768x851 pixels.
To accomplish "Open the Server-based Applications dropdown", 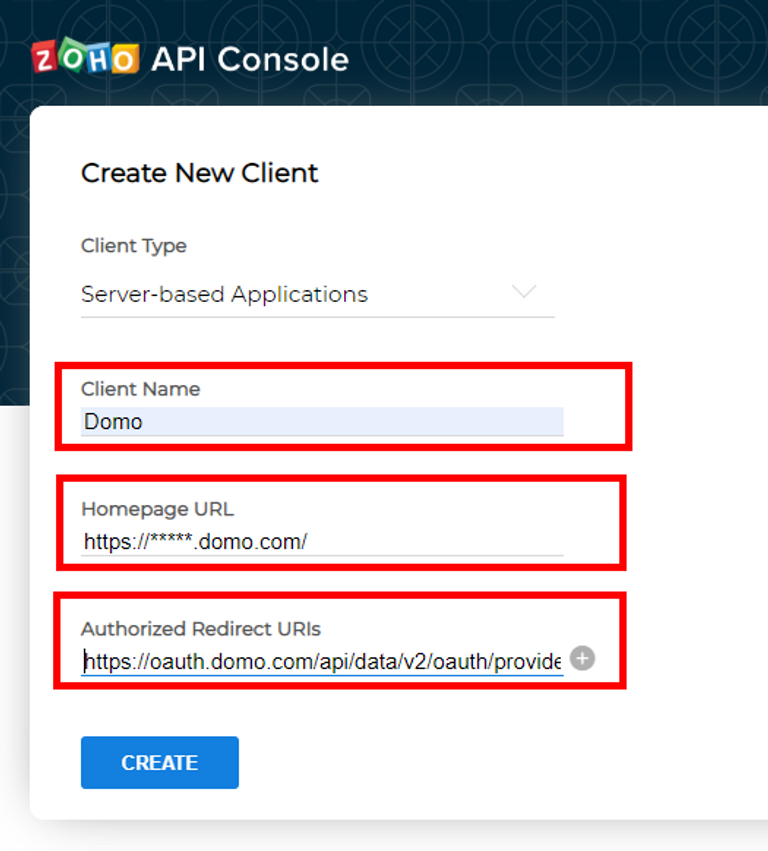I will click(318, 295).
